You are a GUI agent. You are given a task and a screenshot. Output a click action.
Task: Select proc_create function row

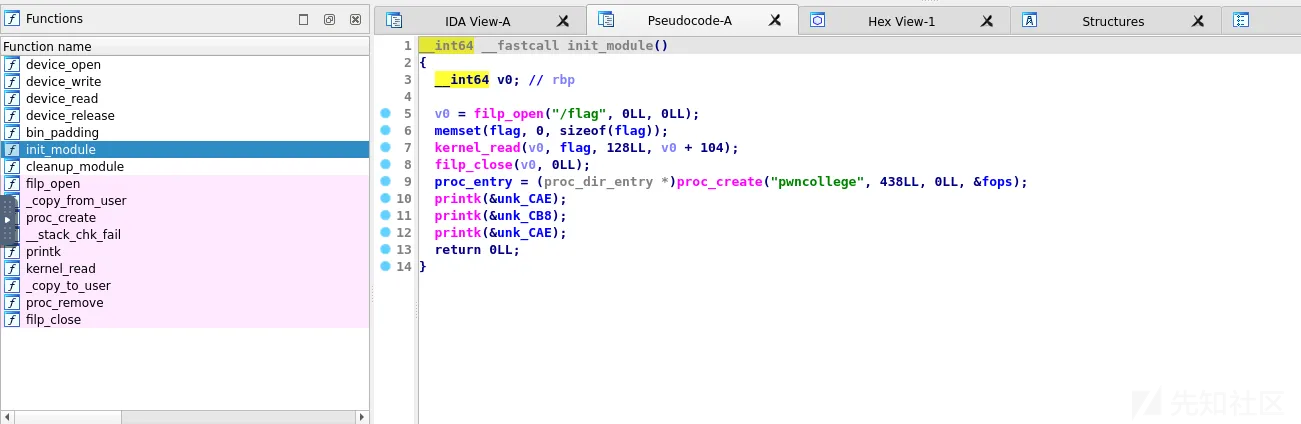coord(185,217)
